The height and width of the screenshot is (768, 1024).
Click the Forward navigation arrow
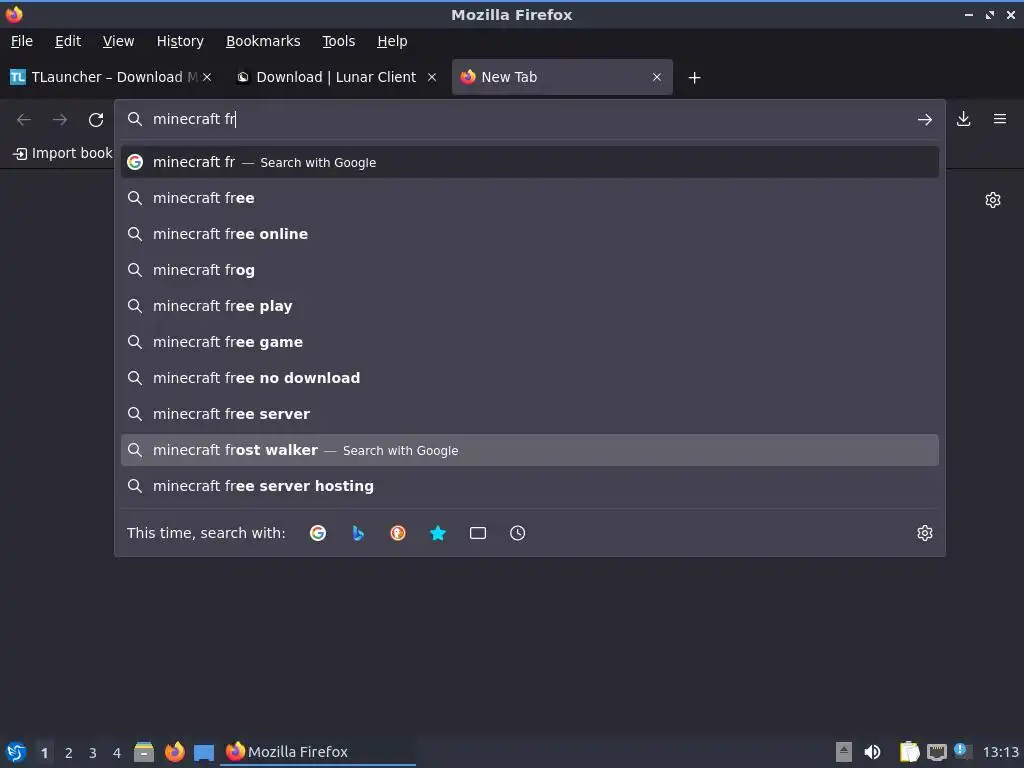pyautogui.click(x=59, y=120)
